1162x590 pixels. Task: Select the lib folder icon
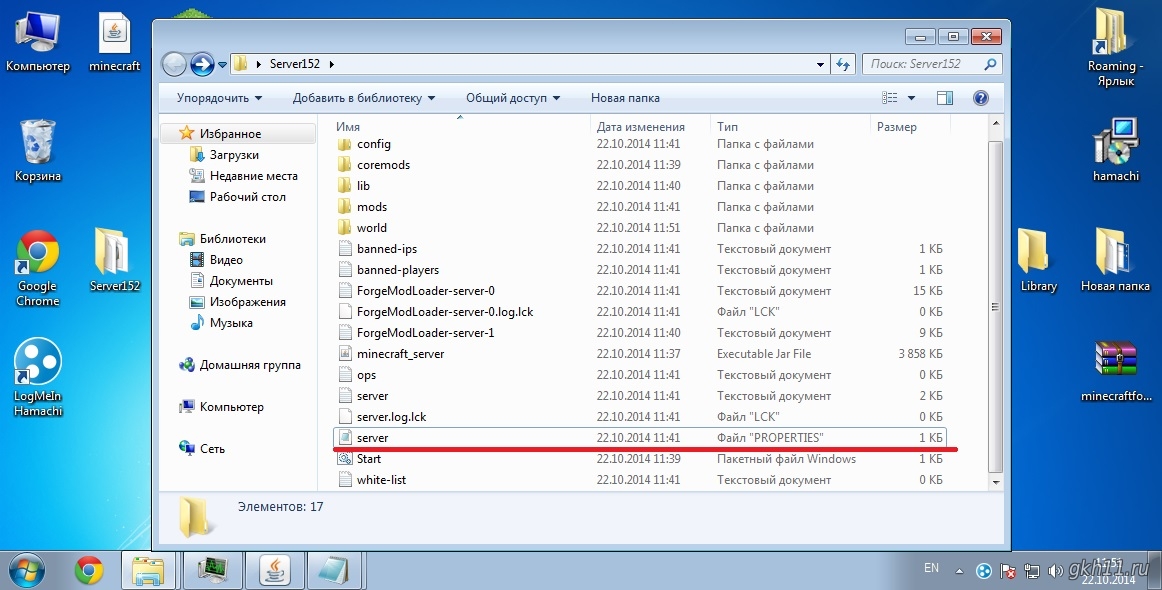pyautogui.click(x=344, y=185)
